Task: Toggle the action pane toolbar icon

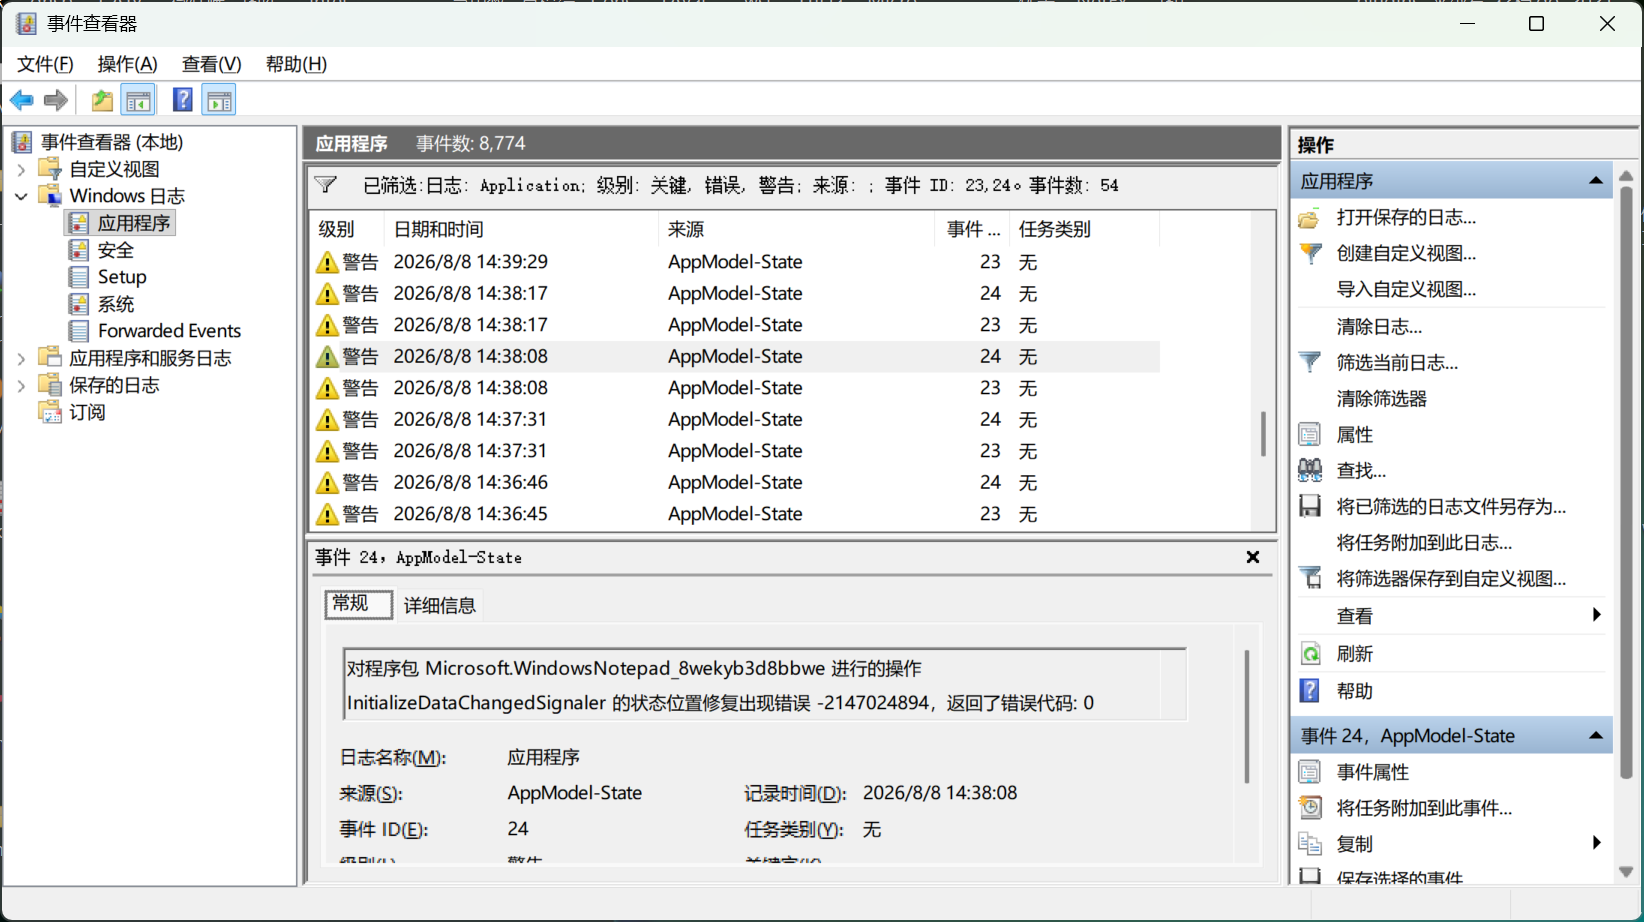Action: pyautogui.click(x=219, y=100)
